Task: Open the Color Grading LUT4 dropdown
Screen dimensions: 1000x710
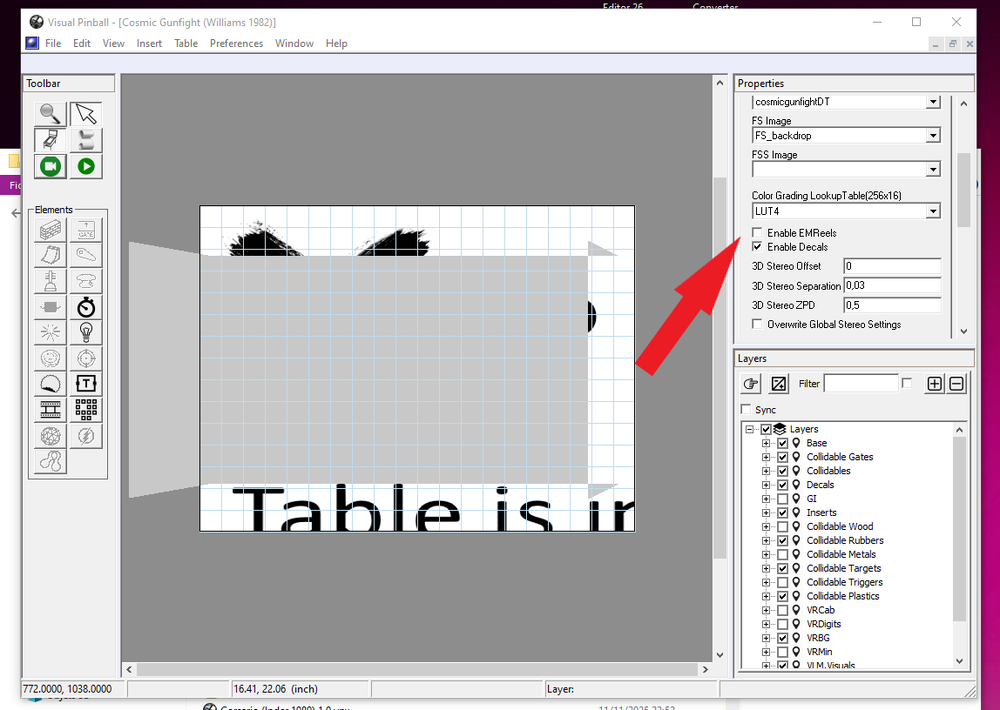Action: (x=934, y=211)
